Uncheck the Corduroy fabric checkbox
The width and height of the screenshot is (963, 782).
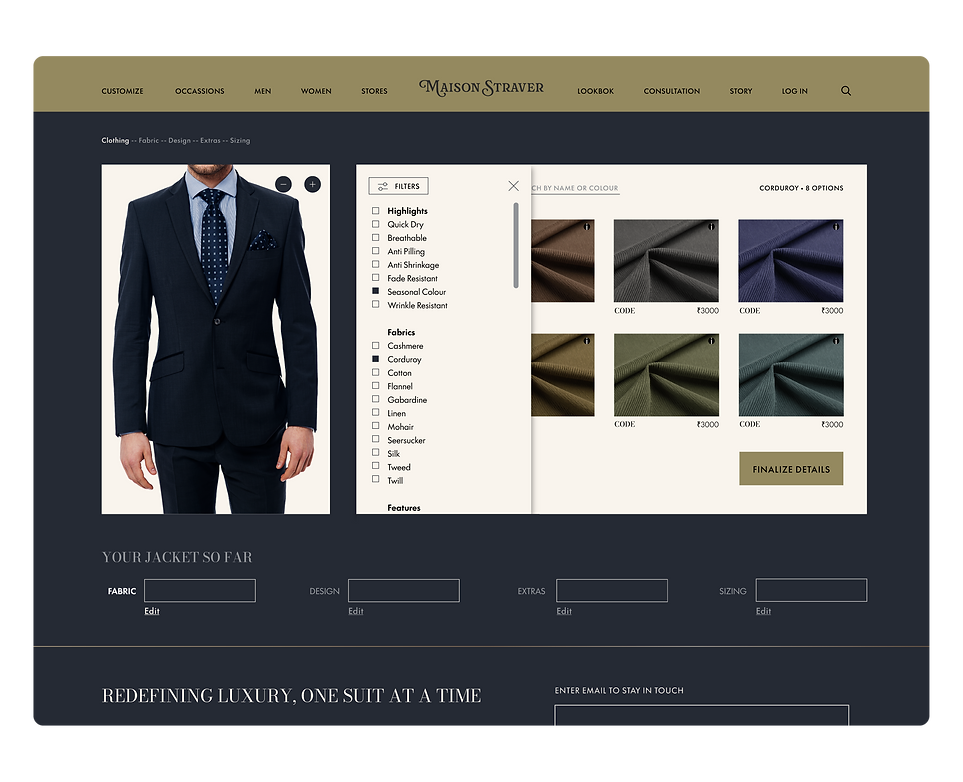tap(375, 359)
